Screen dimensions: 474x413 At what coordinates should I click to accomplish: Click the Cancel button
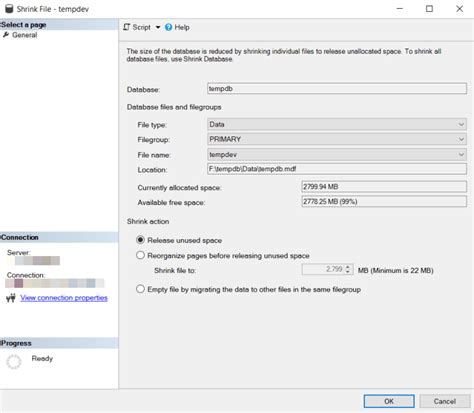445,401
